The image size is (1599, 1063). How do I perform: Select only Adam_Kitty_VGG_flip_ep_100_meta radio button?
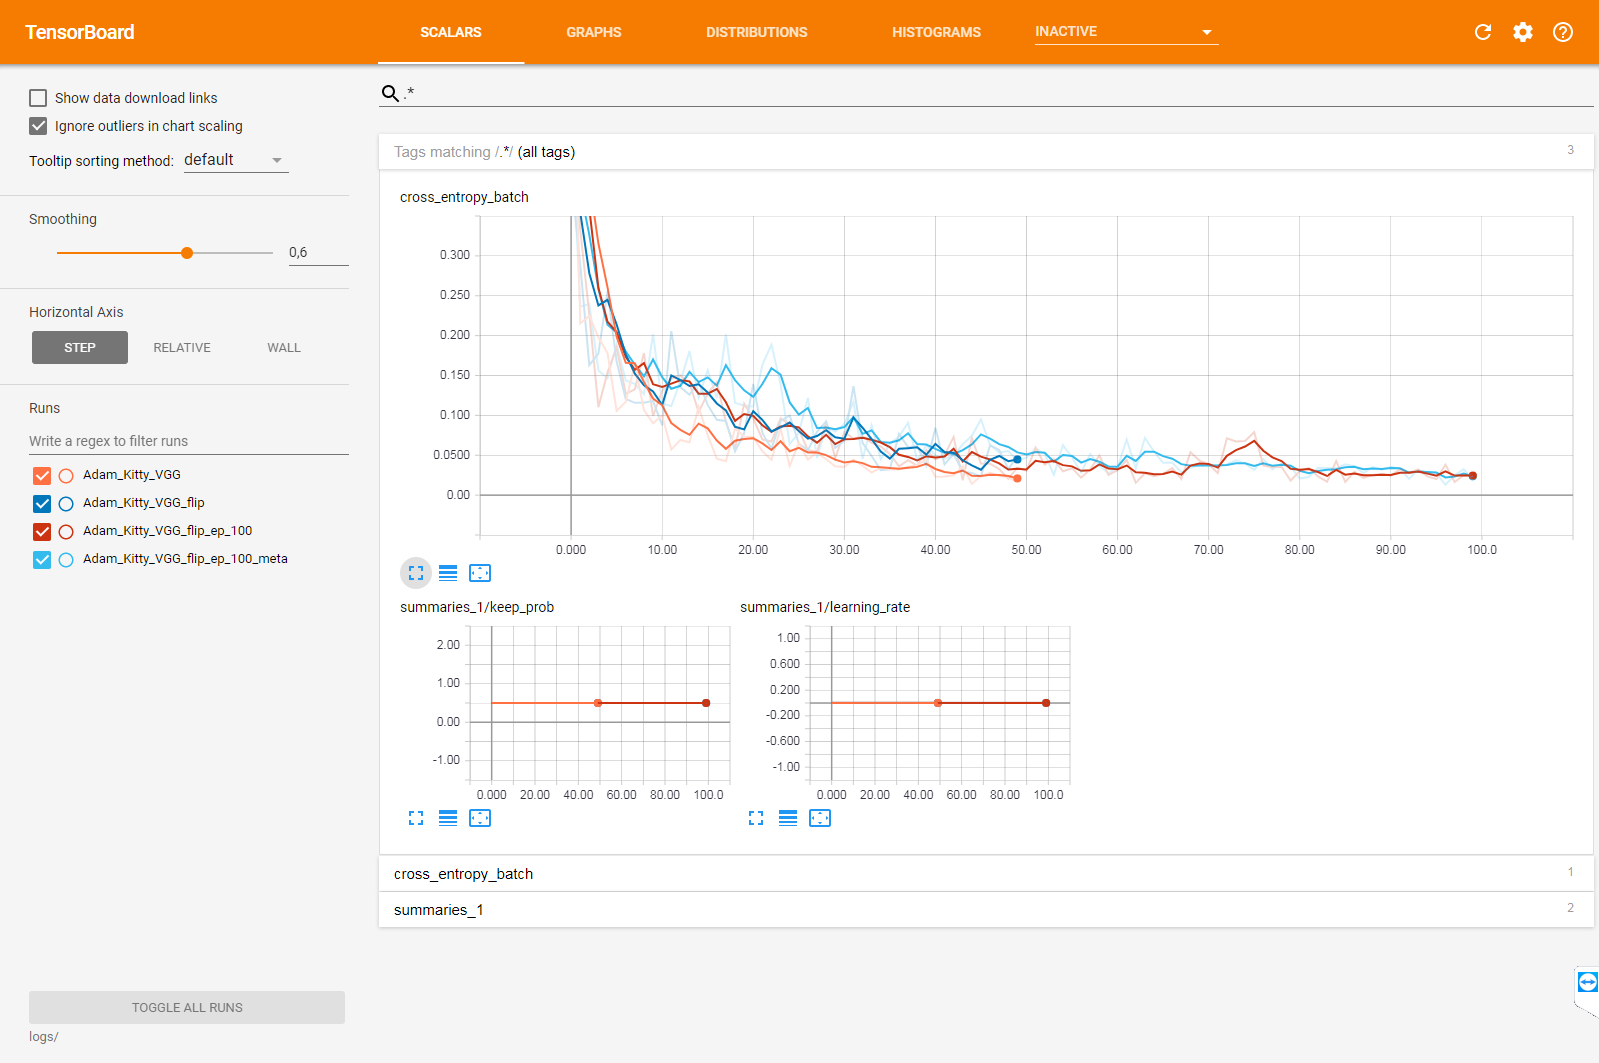66,560
